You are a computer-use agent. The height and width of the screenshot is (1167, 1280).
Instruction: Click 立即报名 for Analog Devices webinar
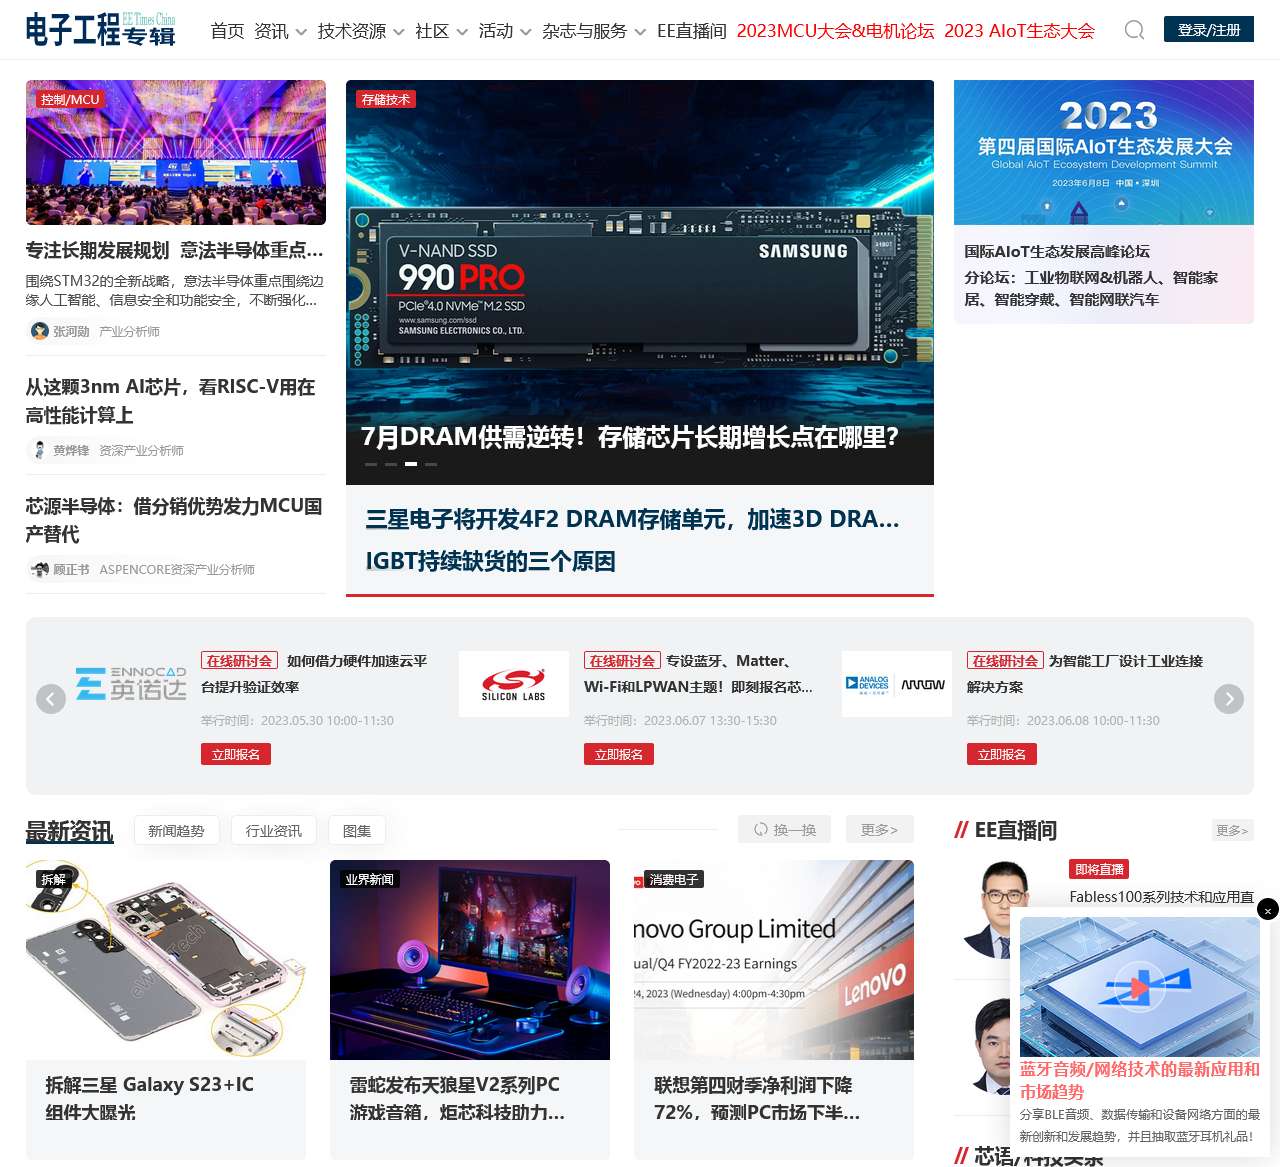[x=1002, y=754]
